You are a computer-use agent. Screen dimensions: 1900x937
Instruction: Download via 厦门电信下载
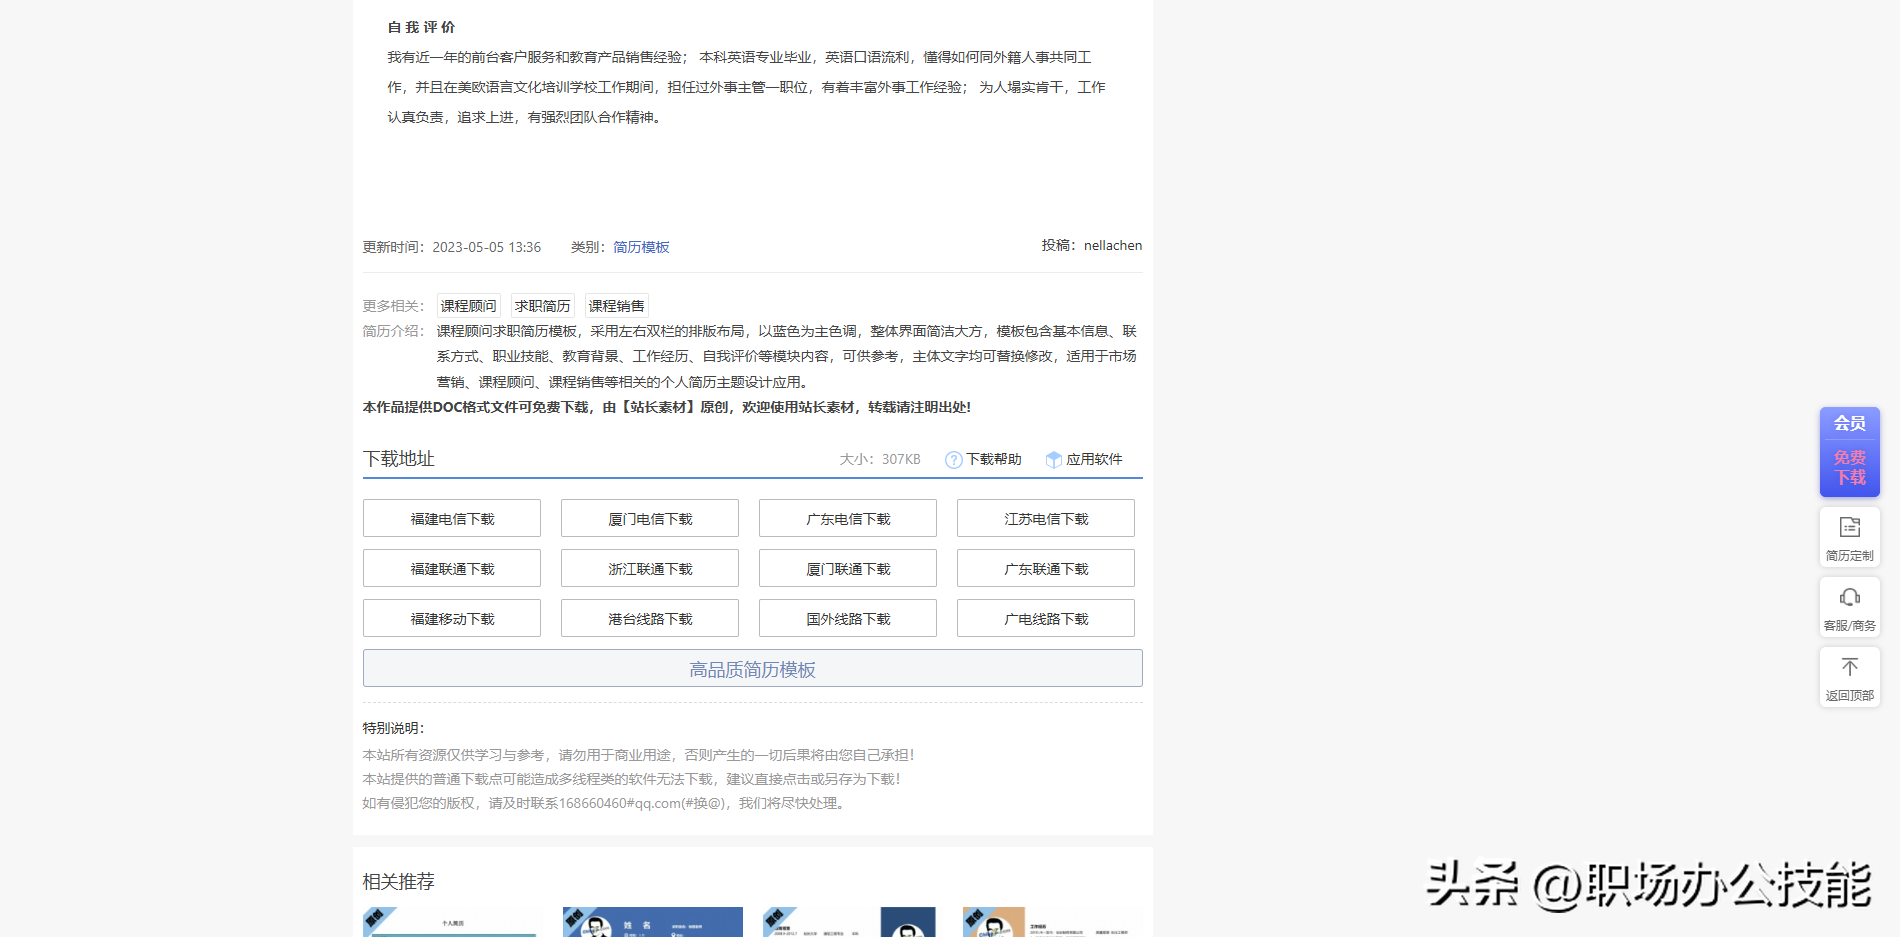point(649,518)
